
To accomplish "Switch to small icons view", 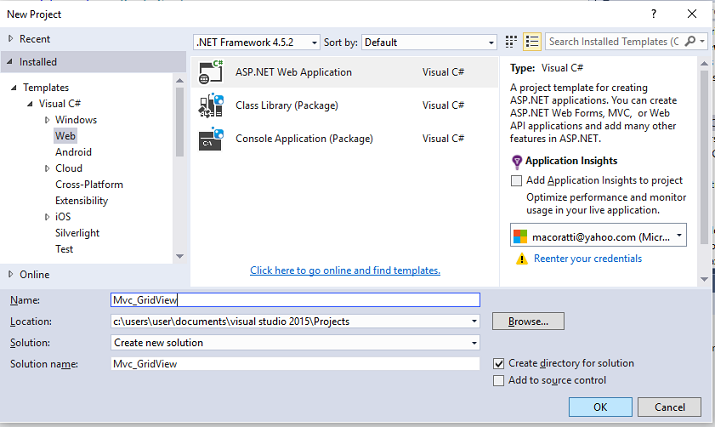I will click(511, 42).
